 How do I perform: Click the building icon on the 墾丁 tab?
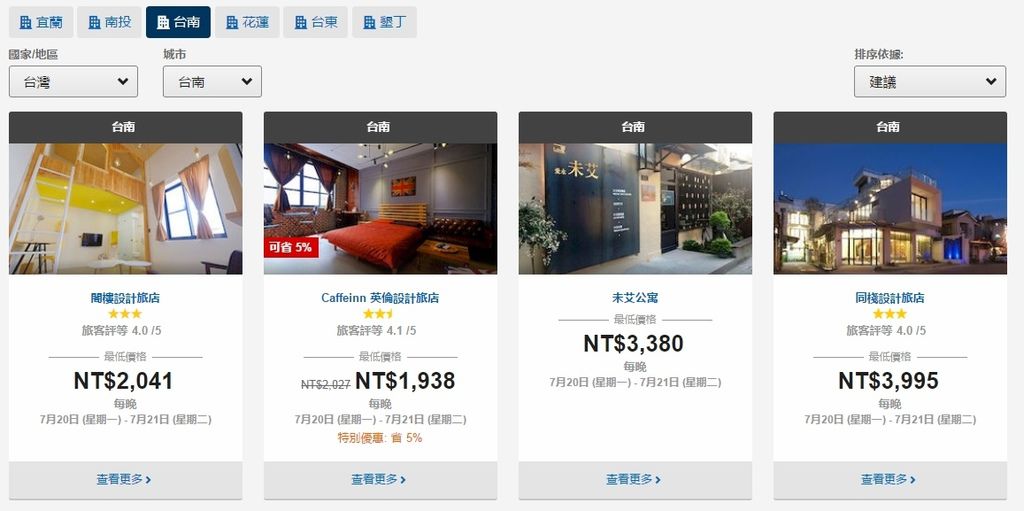pos(369,23)
